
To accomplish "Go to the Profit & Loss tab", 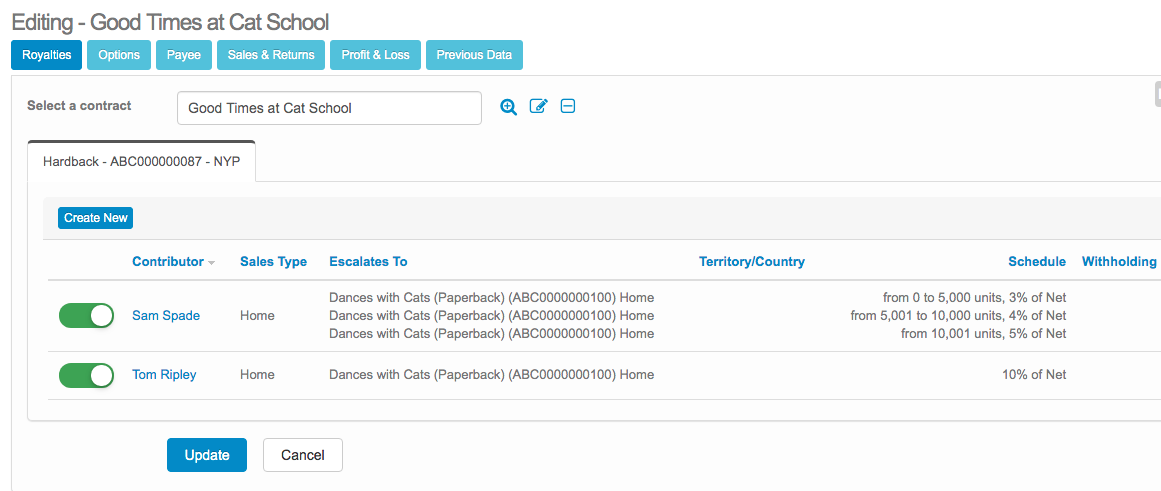I will (375, 55).
